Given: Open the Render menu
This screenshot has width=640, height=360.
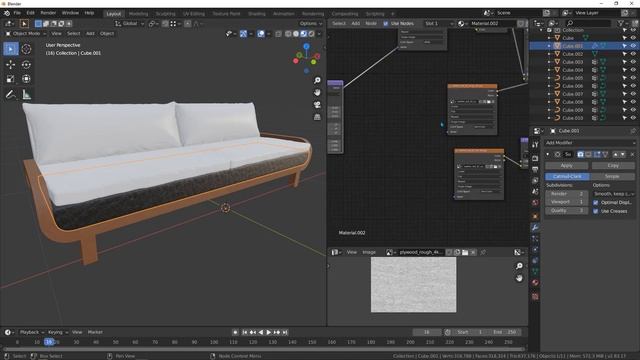Looking at the screenshot, I should [x=48, y=13].
